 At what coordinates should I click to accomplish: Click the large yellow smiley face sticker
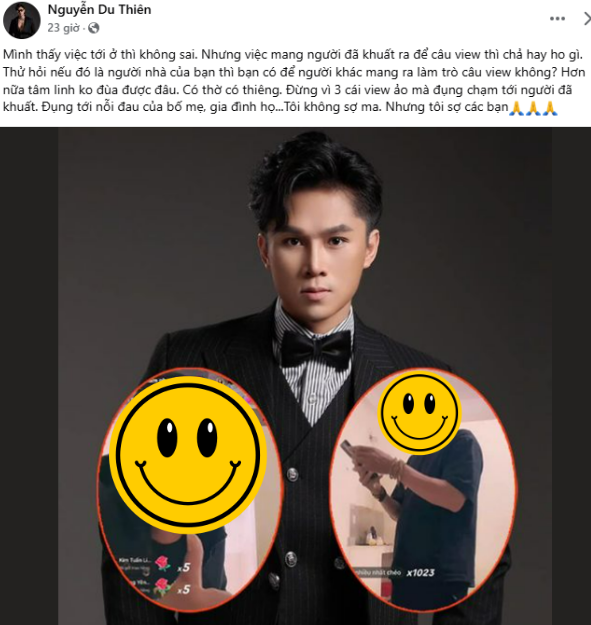pyautogui.click(x=188, y=454)
